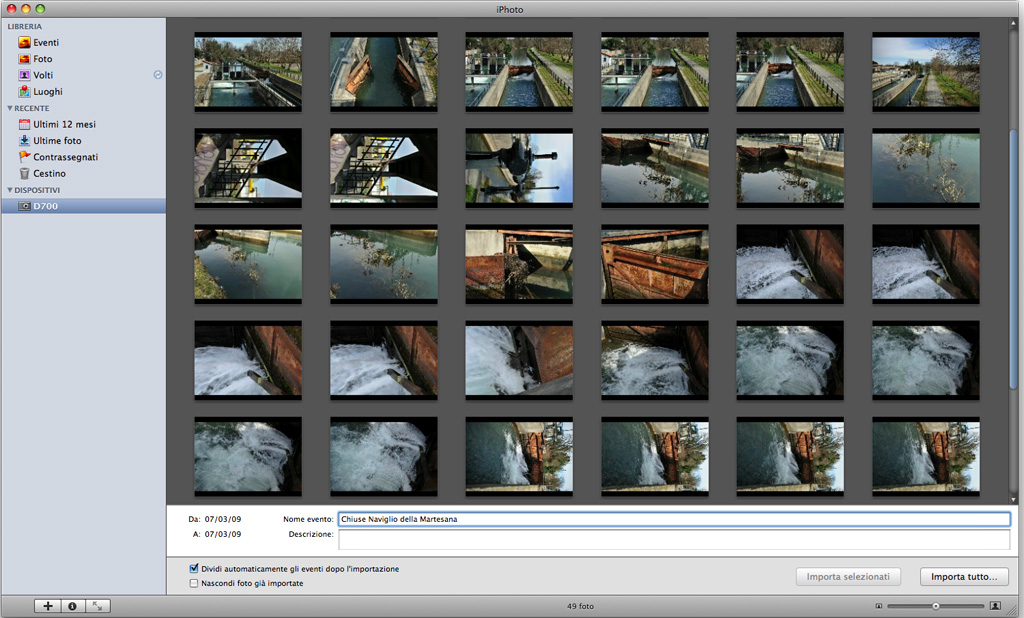
Task: Click Importa tutto button
Action: coord(964,577)
